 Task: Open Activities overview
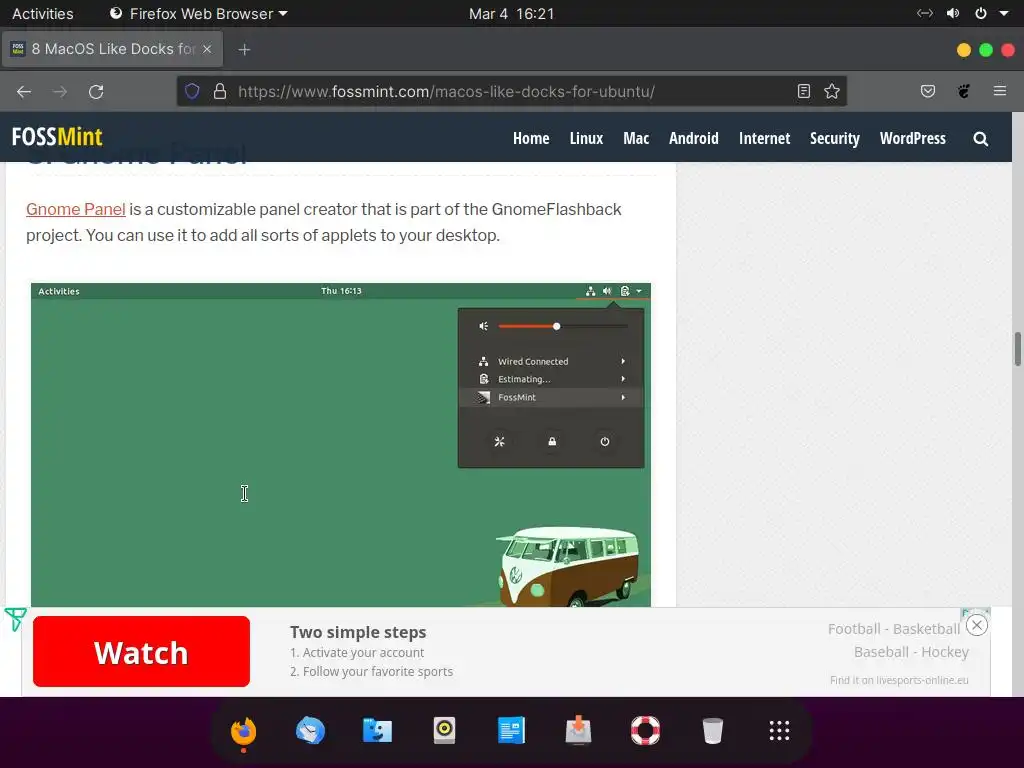(x=43, y=14)
